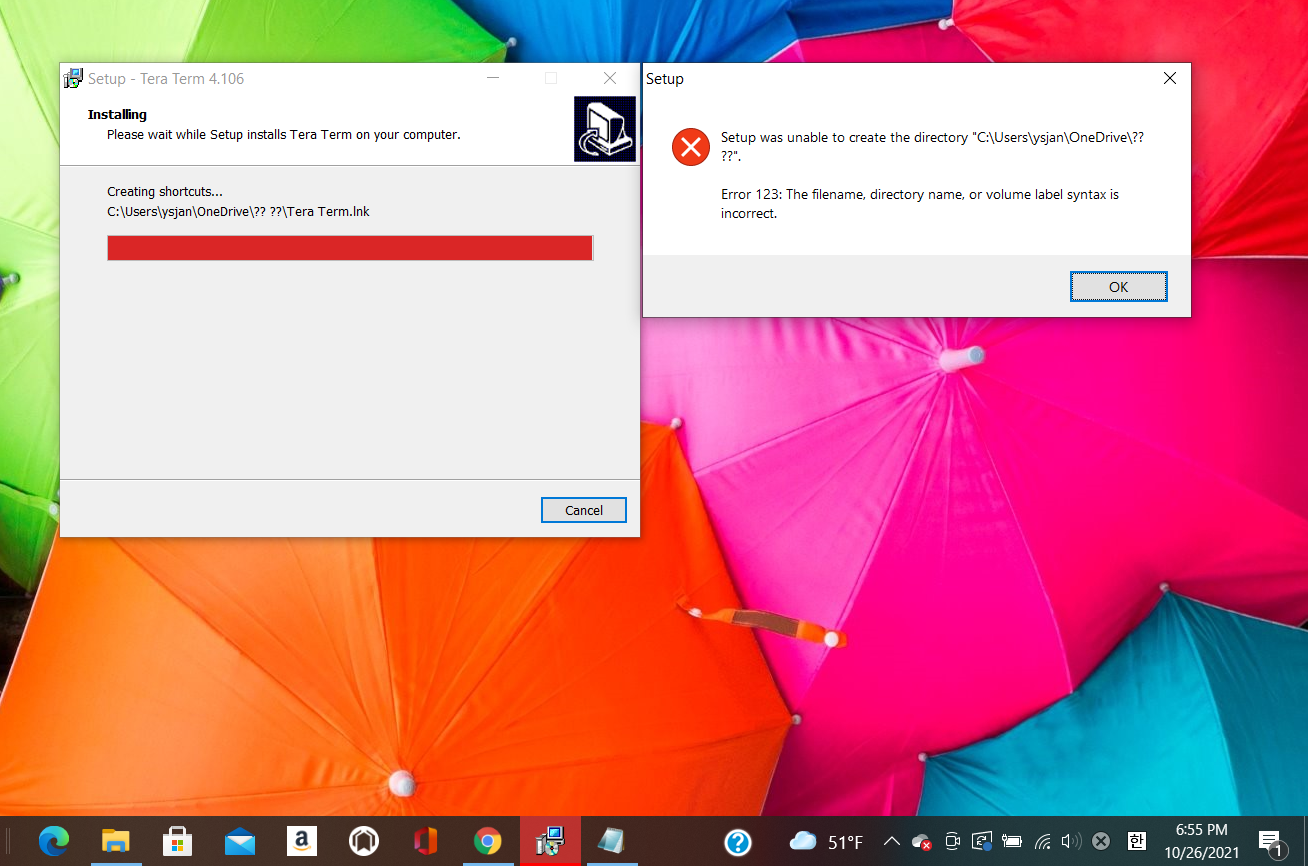
Task: Open Microsoft Office from the taskbar
Action: (426, 841)
